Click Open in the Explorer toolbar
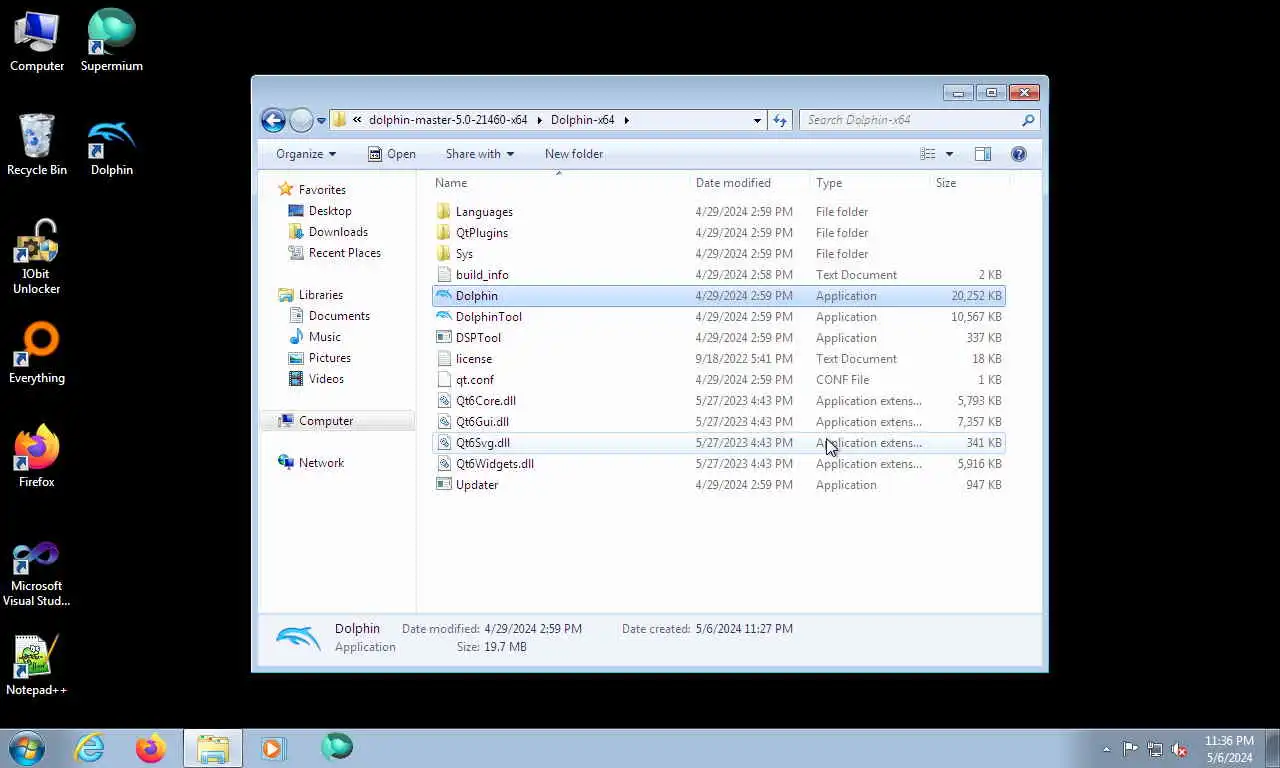The width and height of the screenshot is (1280, 768). click(391, 154)
